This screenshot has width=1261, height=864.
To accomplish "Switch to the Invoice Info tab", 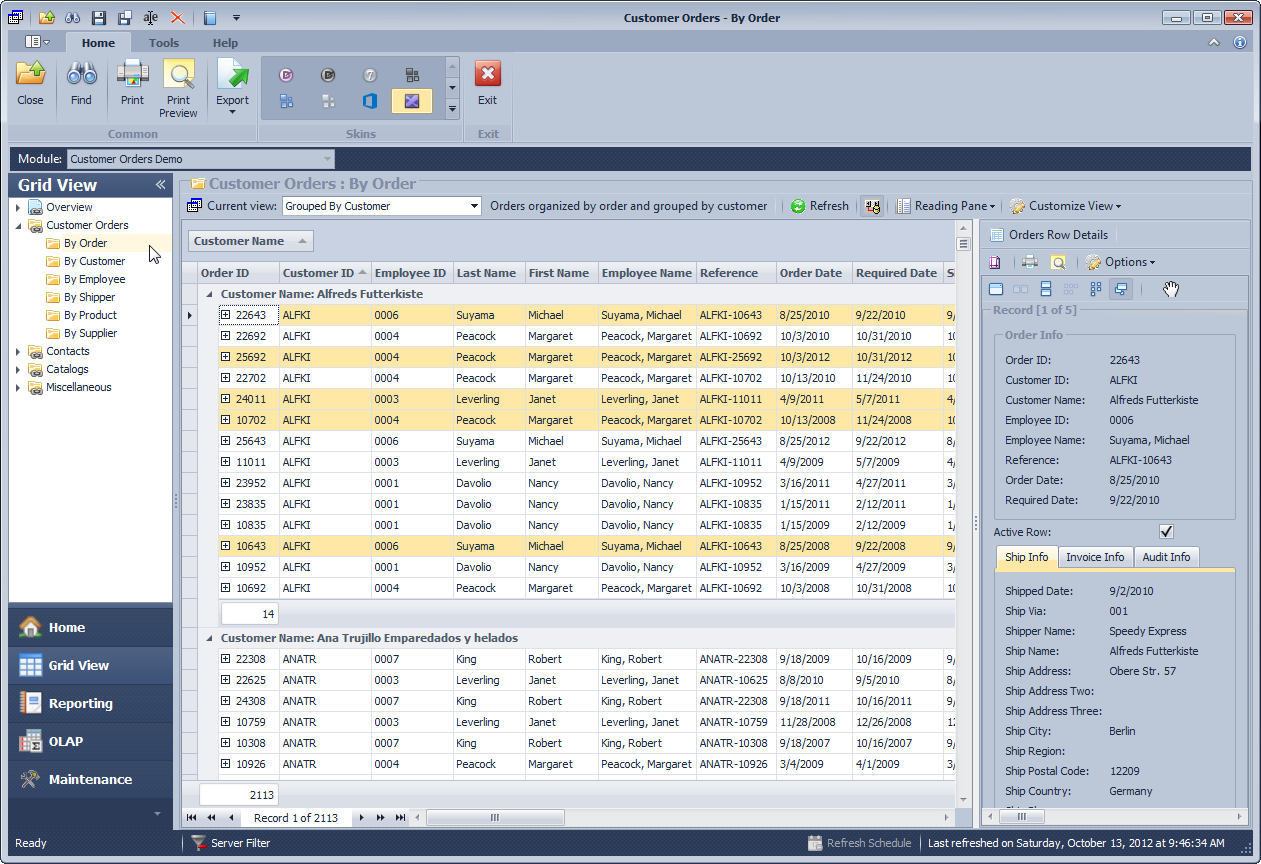I will point(1094,557).
